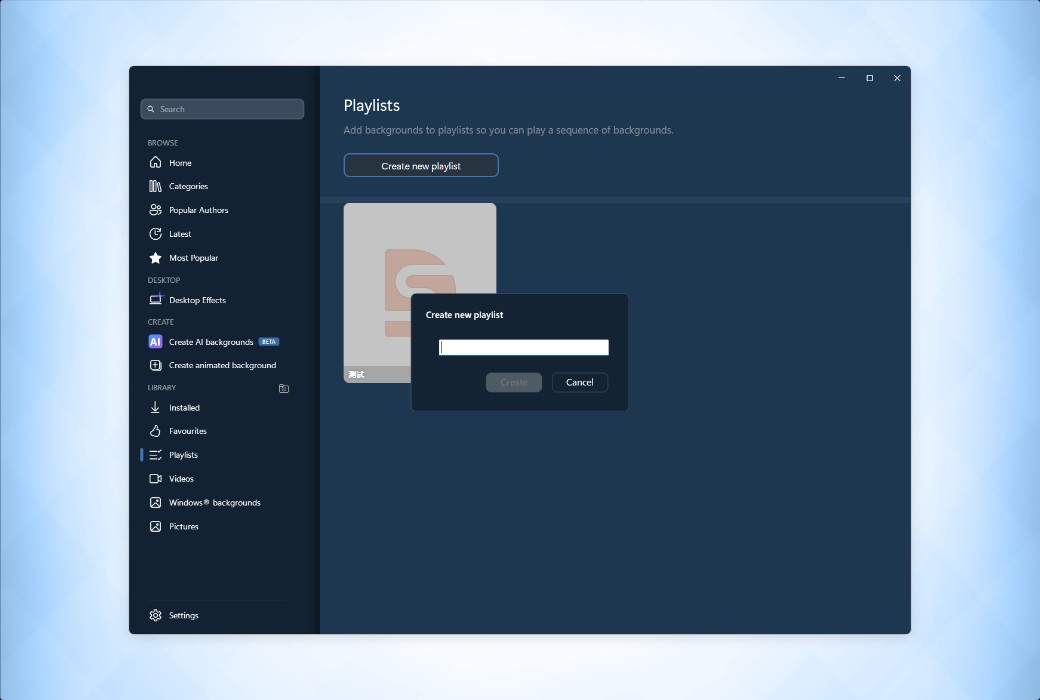Click the Videos camera icon
1040x700 pixels.
(155, 478)
